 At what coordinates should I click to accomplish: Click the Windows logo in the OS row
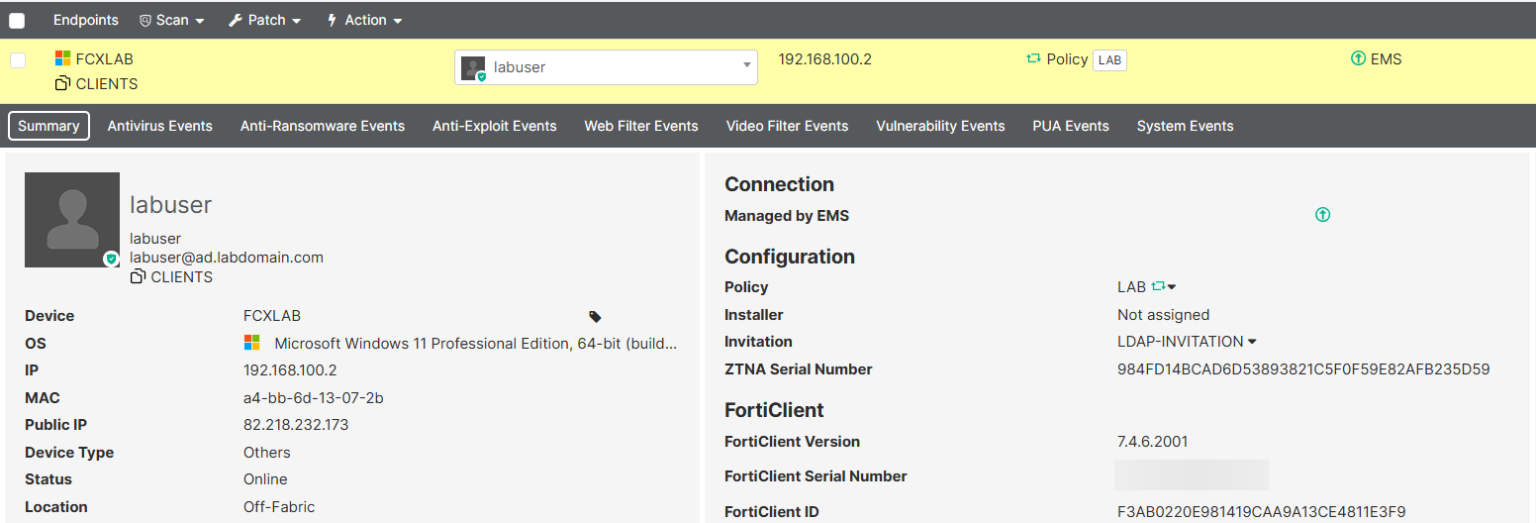(x=252, y=343)
